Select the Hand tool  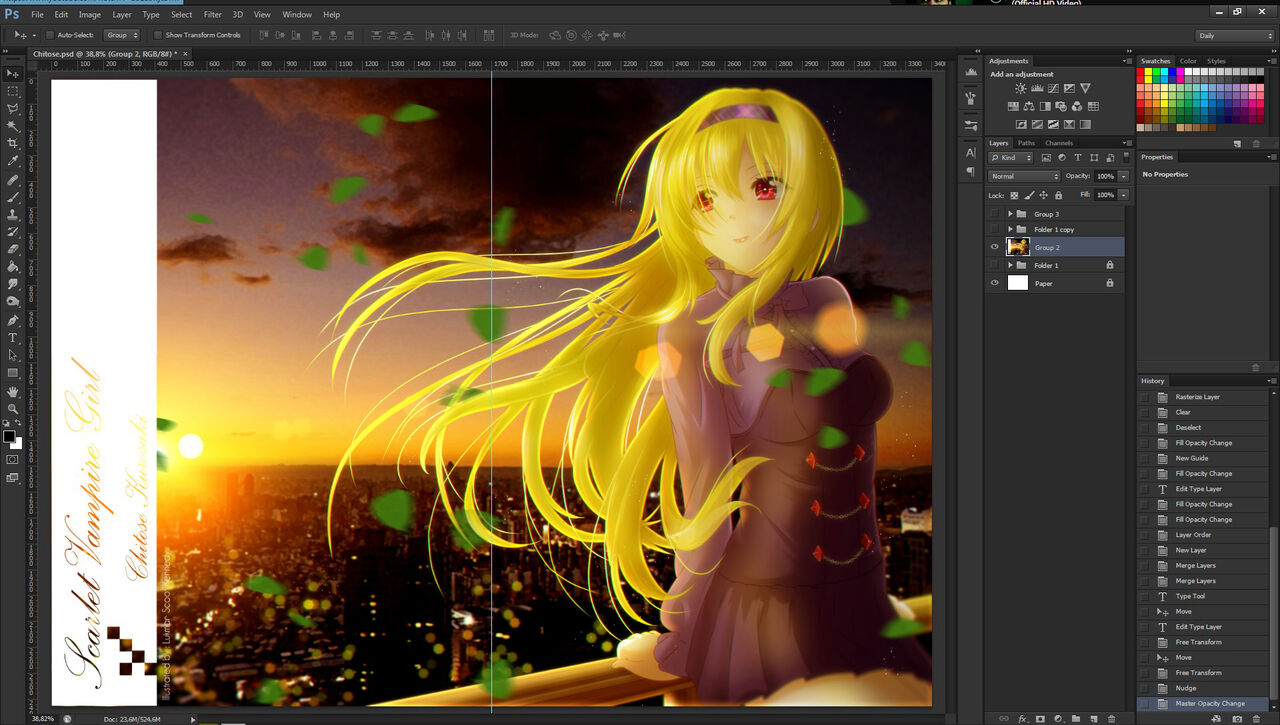click(x=13, y=392)
